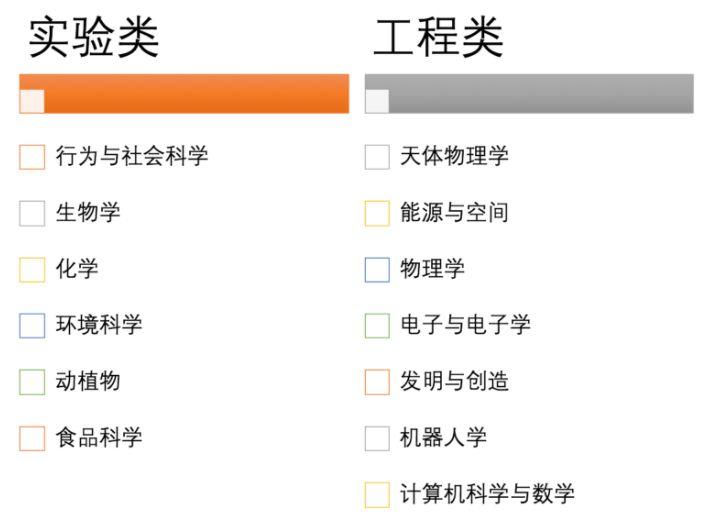
Task: Select the 化学 checkbox
Action: click(x=32, y=269)
